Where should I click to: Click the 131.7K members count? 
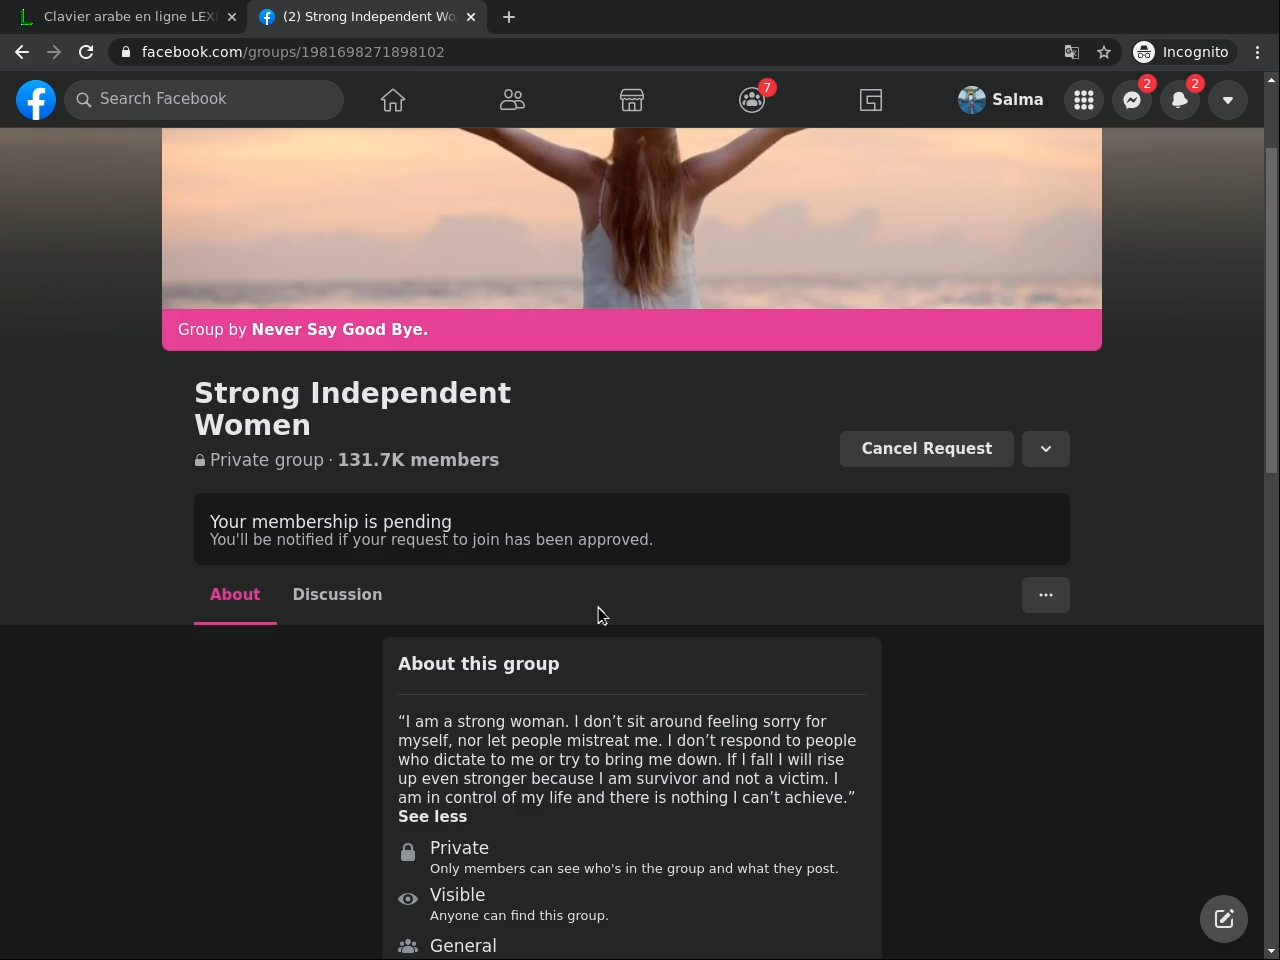pyautogui.click(x=418, y=460)
